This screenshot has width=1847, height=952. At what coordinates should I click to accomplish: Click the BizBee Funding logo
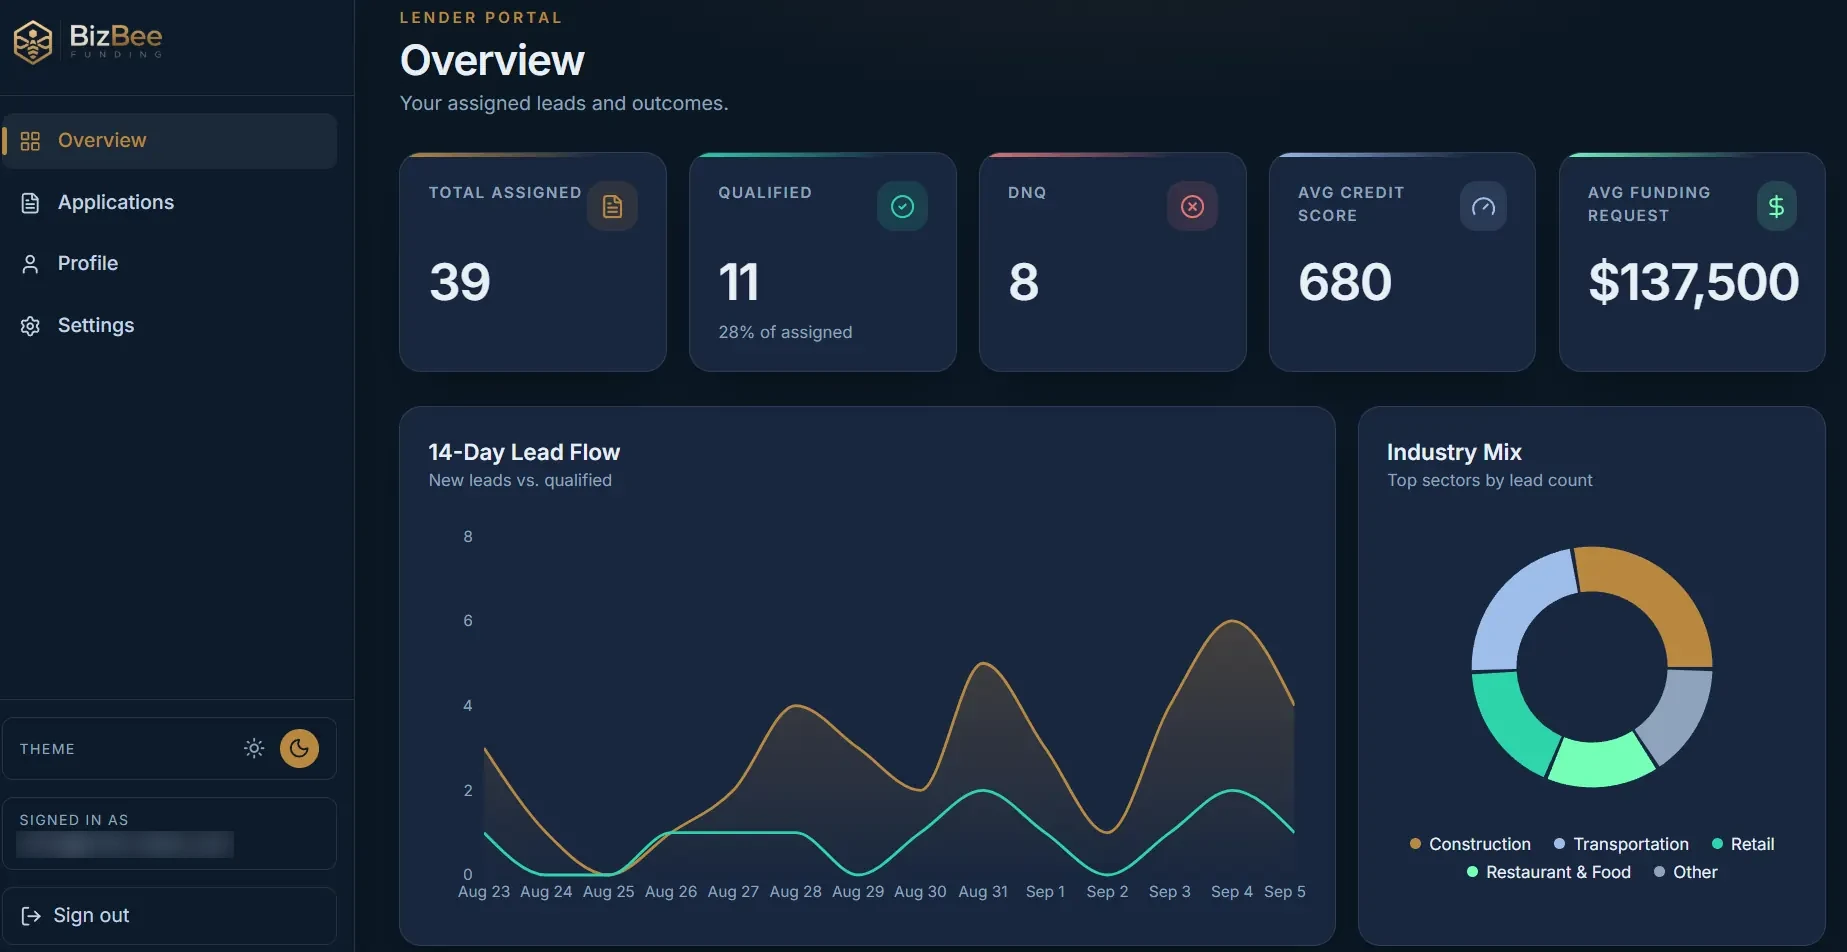tap(88, 42)
